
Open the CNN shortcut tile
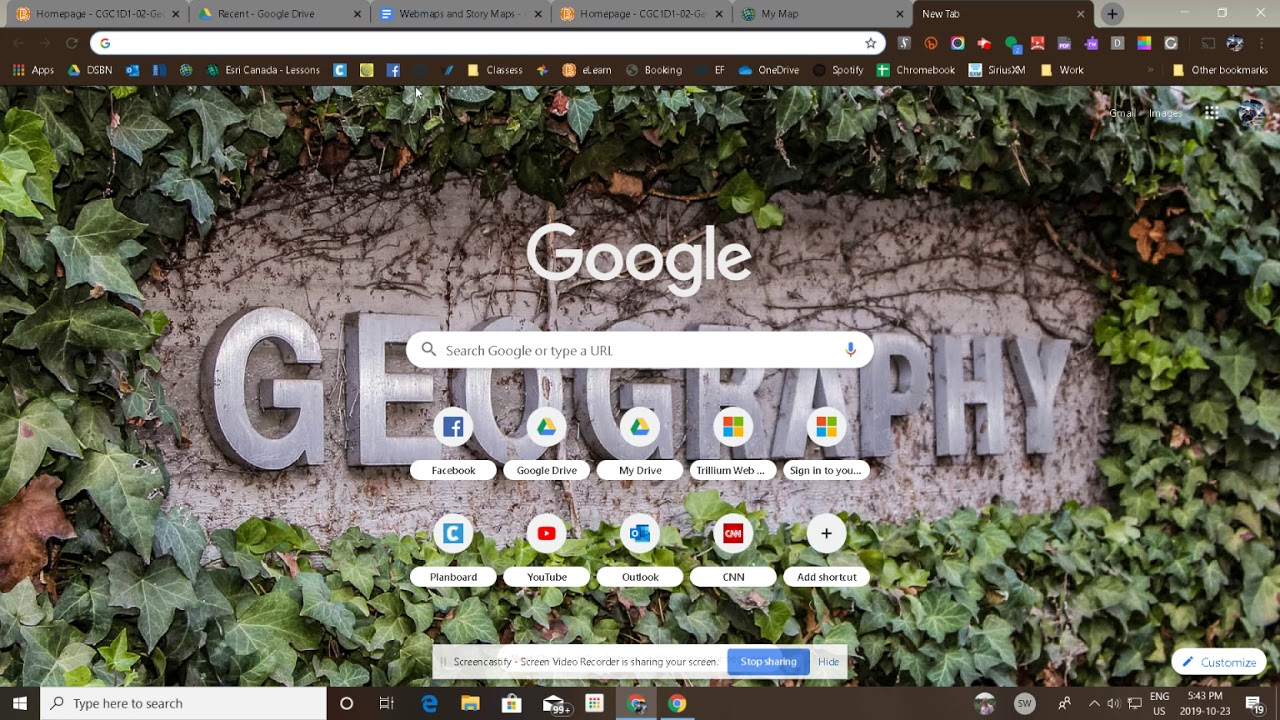[x=733, y=550]
